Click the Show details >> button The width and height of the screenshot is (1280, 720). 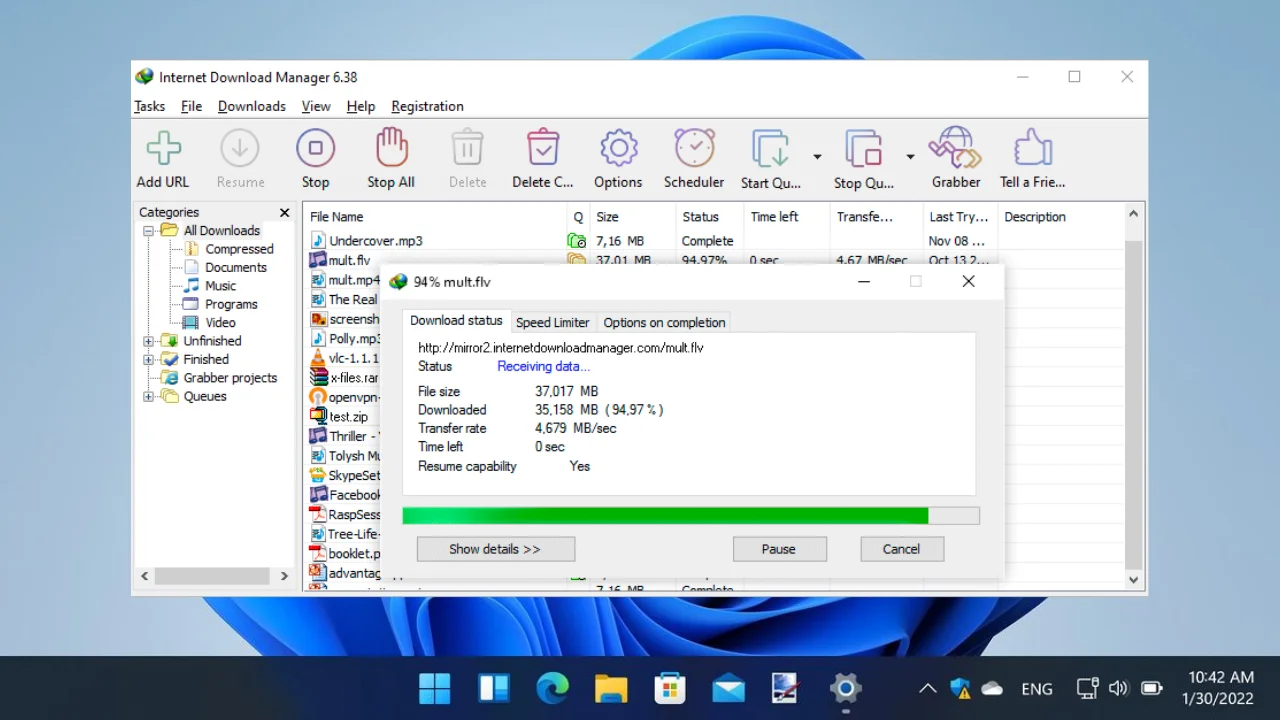[495, 549]
